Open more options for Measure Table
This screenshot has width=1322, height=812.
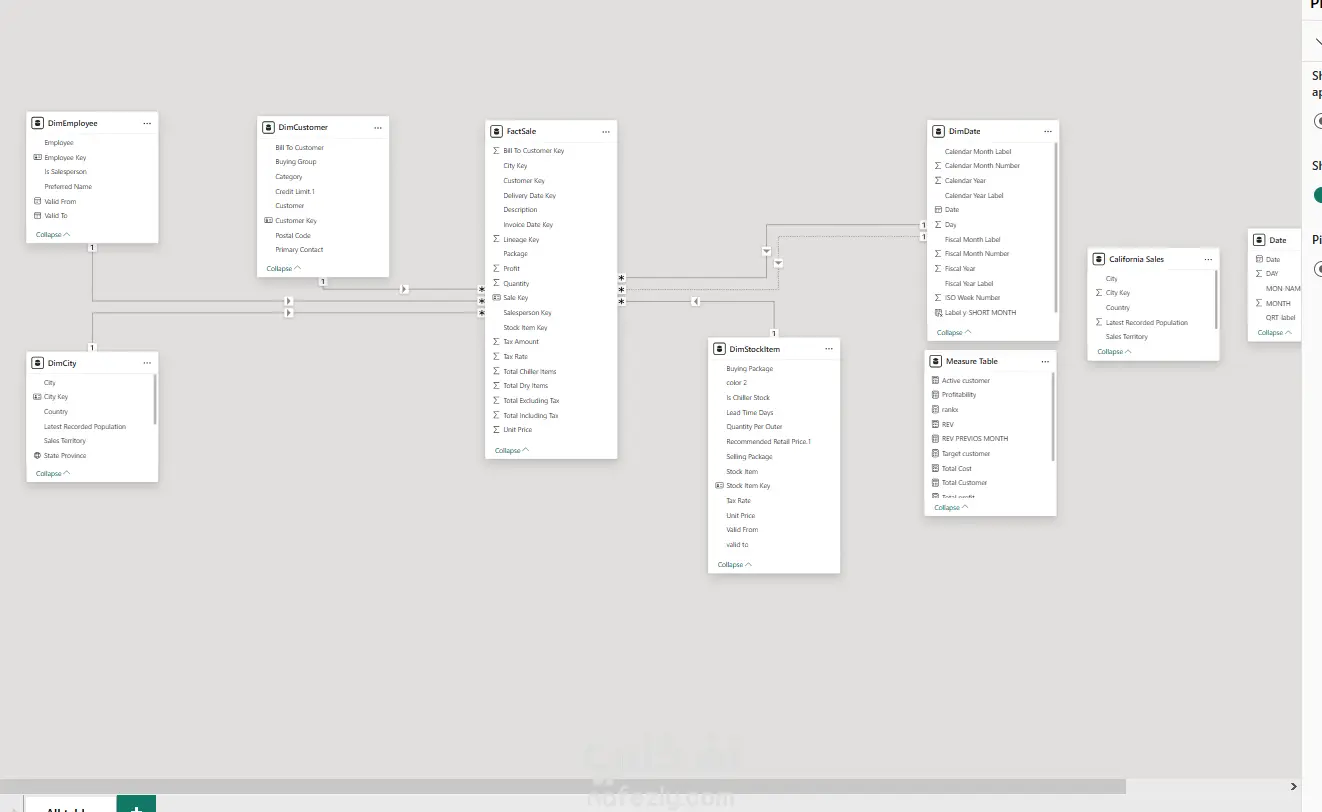(1045, 361)
